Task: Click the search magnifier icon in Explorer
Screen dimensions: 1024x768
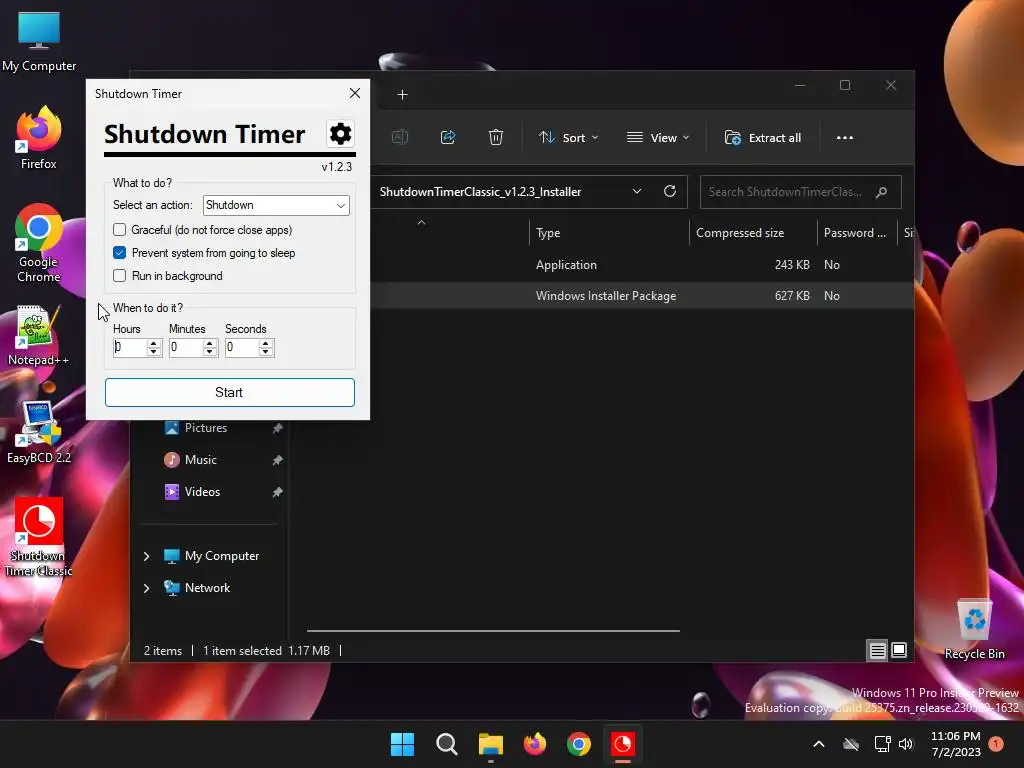Action: [882, 192]
